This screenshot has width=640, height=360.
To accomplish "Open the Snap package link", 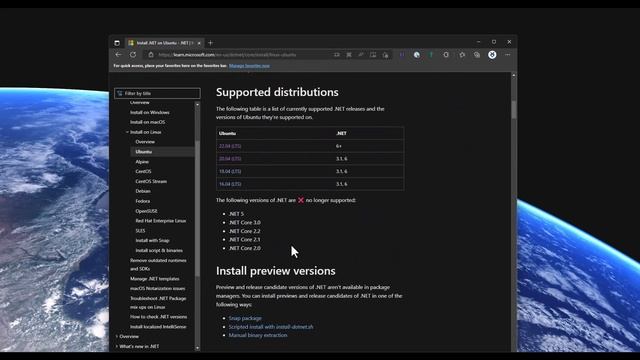I will click(x=245, y=318).
